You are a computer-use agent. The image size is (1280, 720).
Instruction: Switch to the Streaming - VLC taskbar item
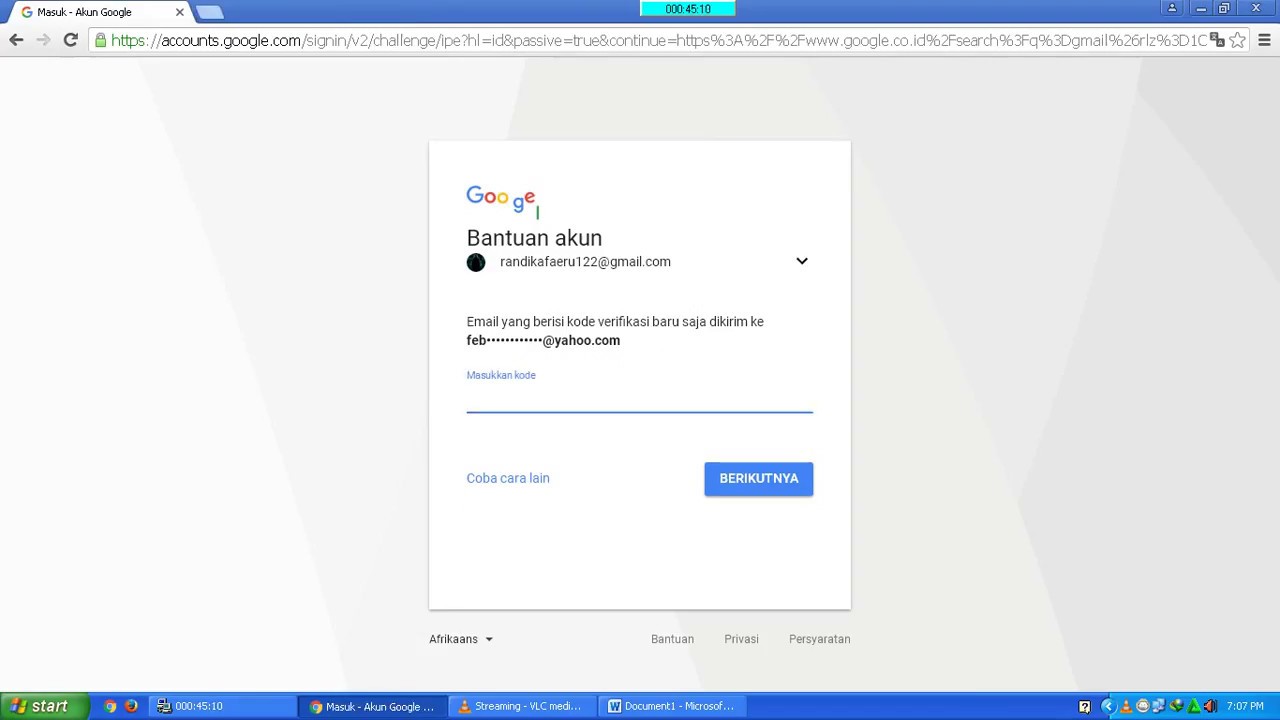click(x=522, y=706)
